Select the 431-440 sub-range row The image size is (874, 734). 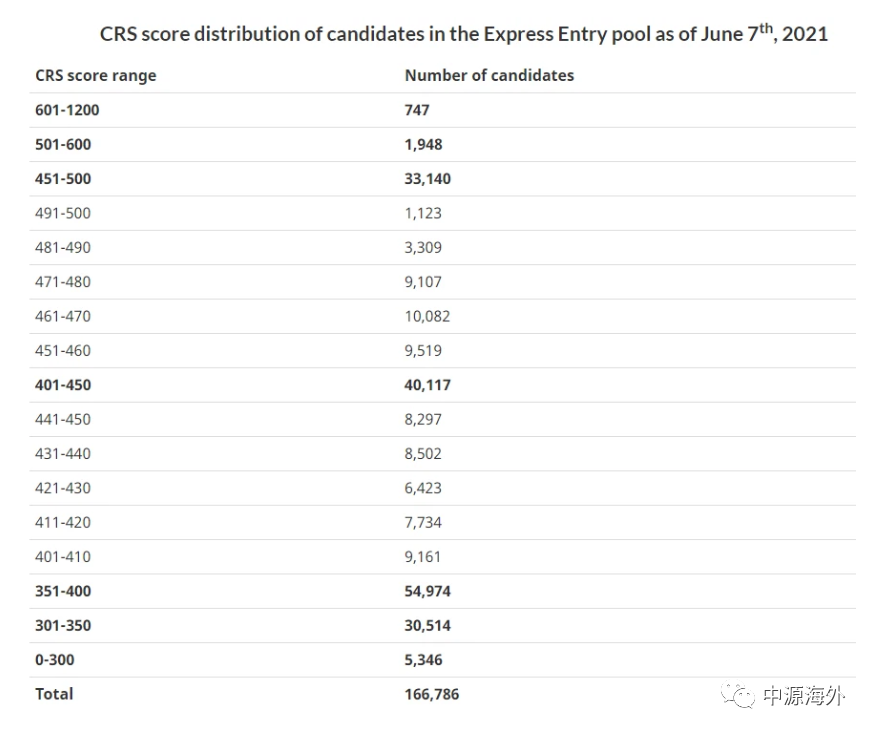[x=63, y=454]
